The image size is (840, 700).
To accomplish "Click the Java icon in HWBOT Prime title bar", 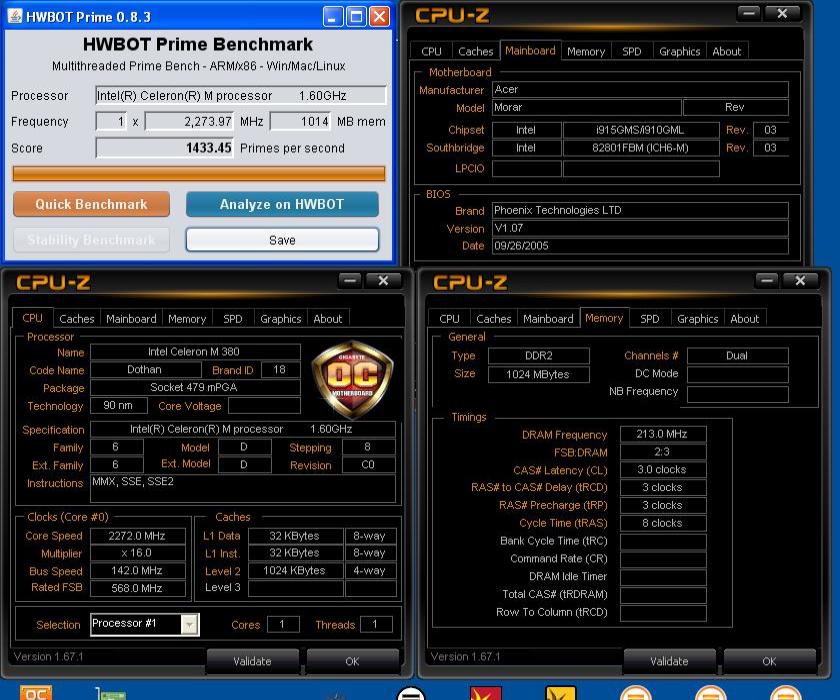I will [x=15, y=16].
